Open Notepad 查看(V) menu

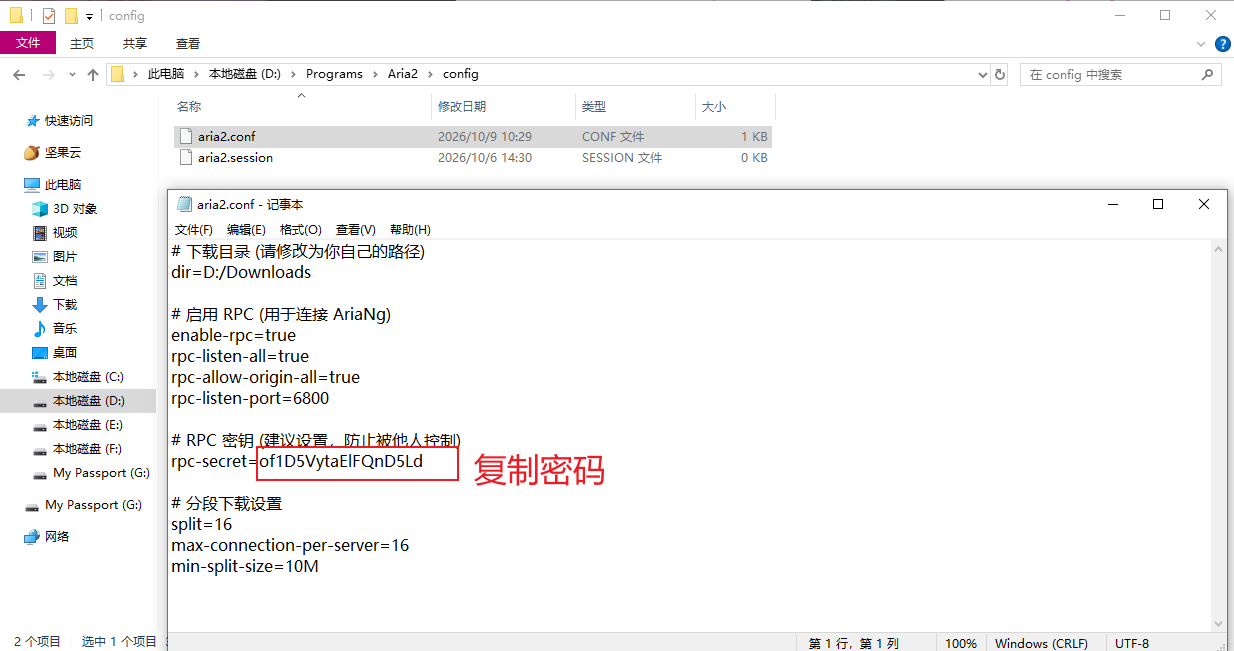[356, 230]
